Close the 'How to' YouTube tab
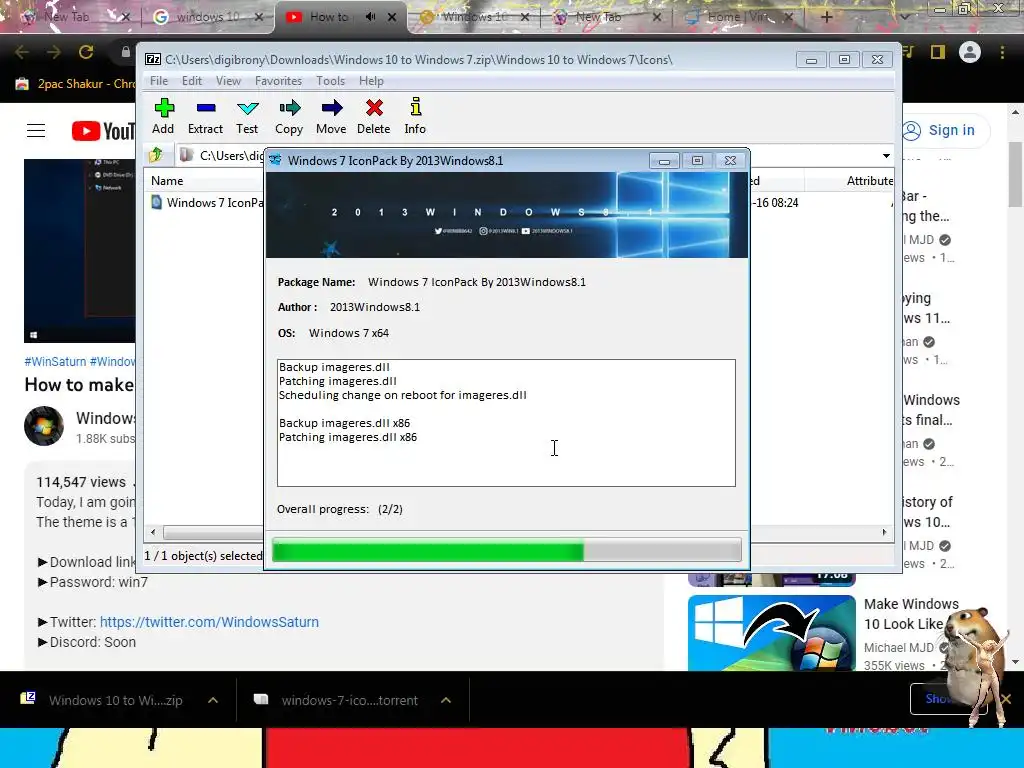Image resolution: width=1024 pixels, height=768 pixels. coord(392,17)
